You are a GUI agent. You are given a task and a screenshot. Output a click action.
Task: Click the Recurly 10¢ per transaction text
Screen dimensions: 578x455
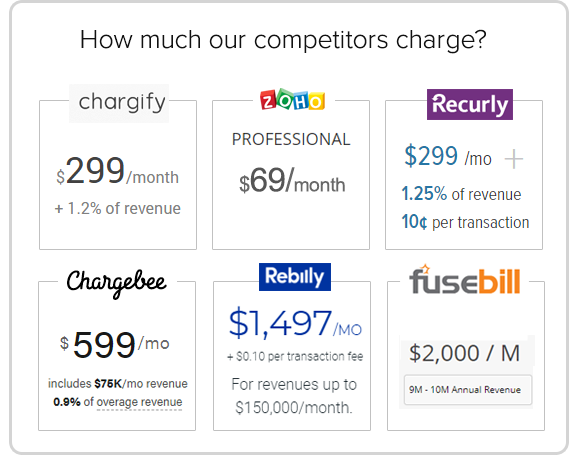pos(465,222)
